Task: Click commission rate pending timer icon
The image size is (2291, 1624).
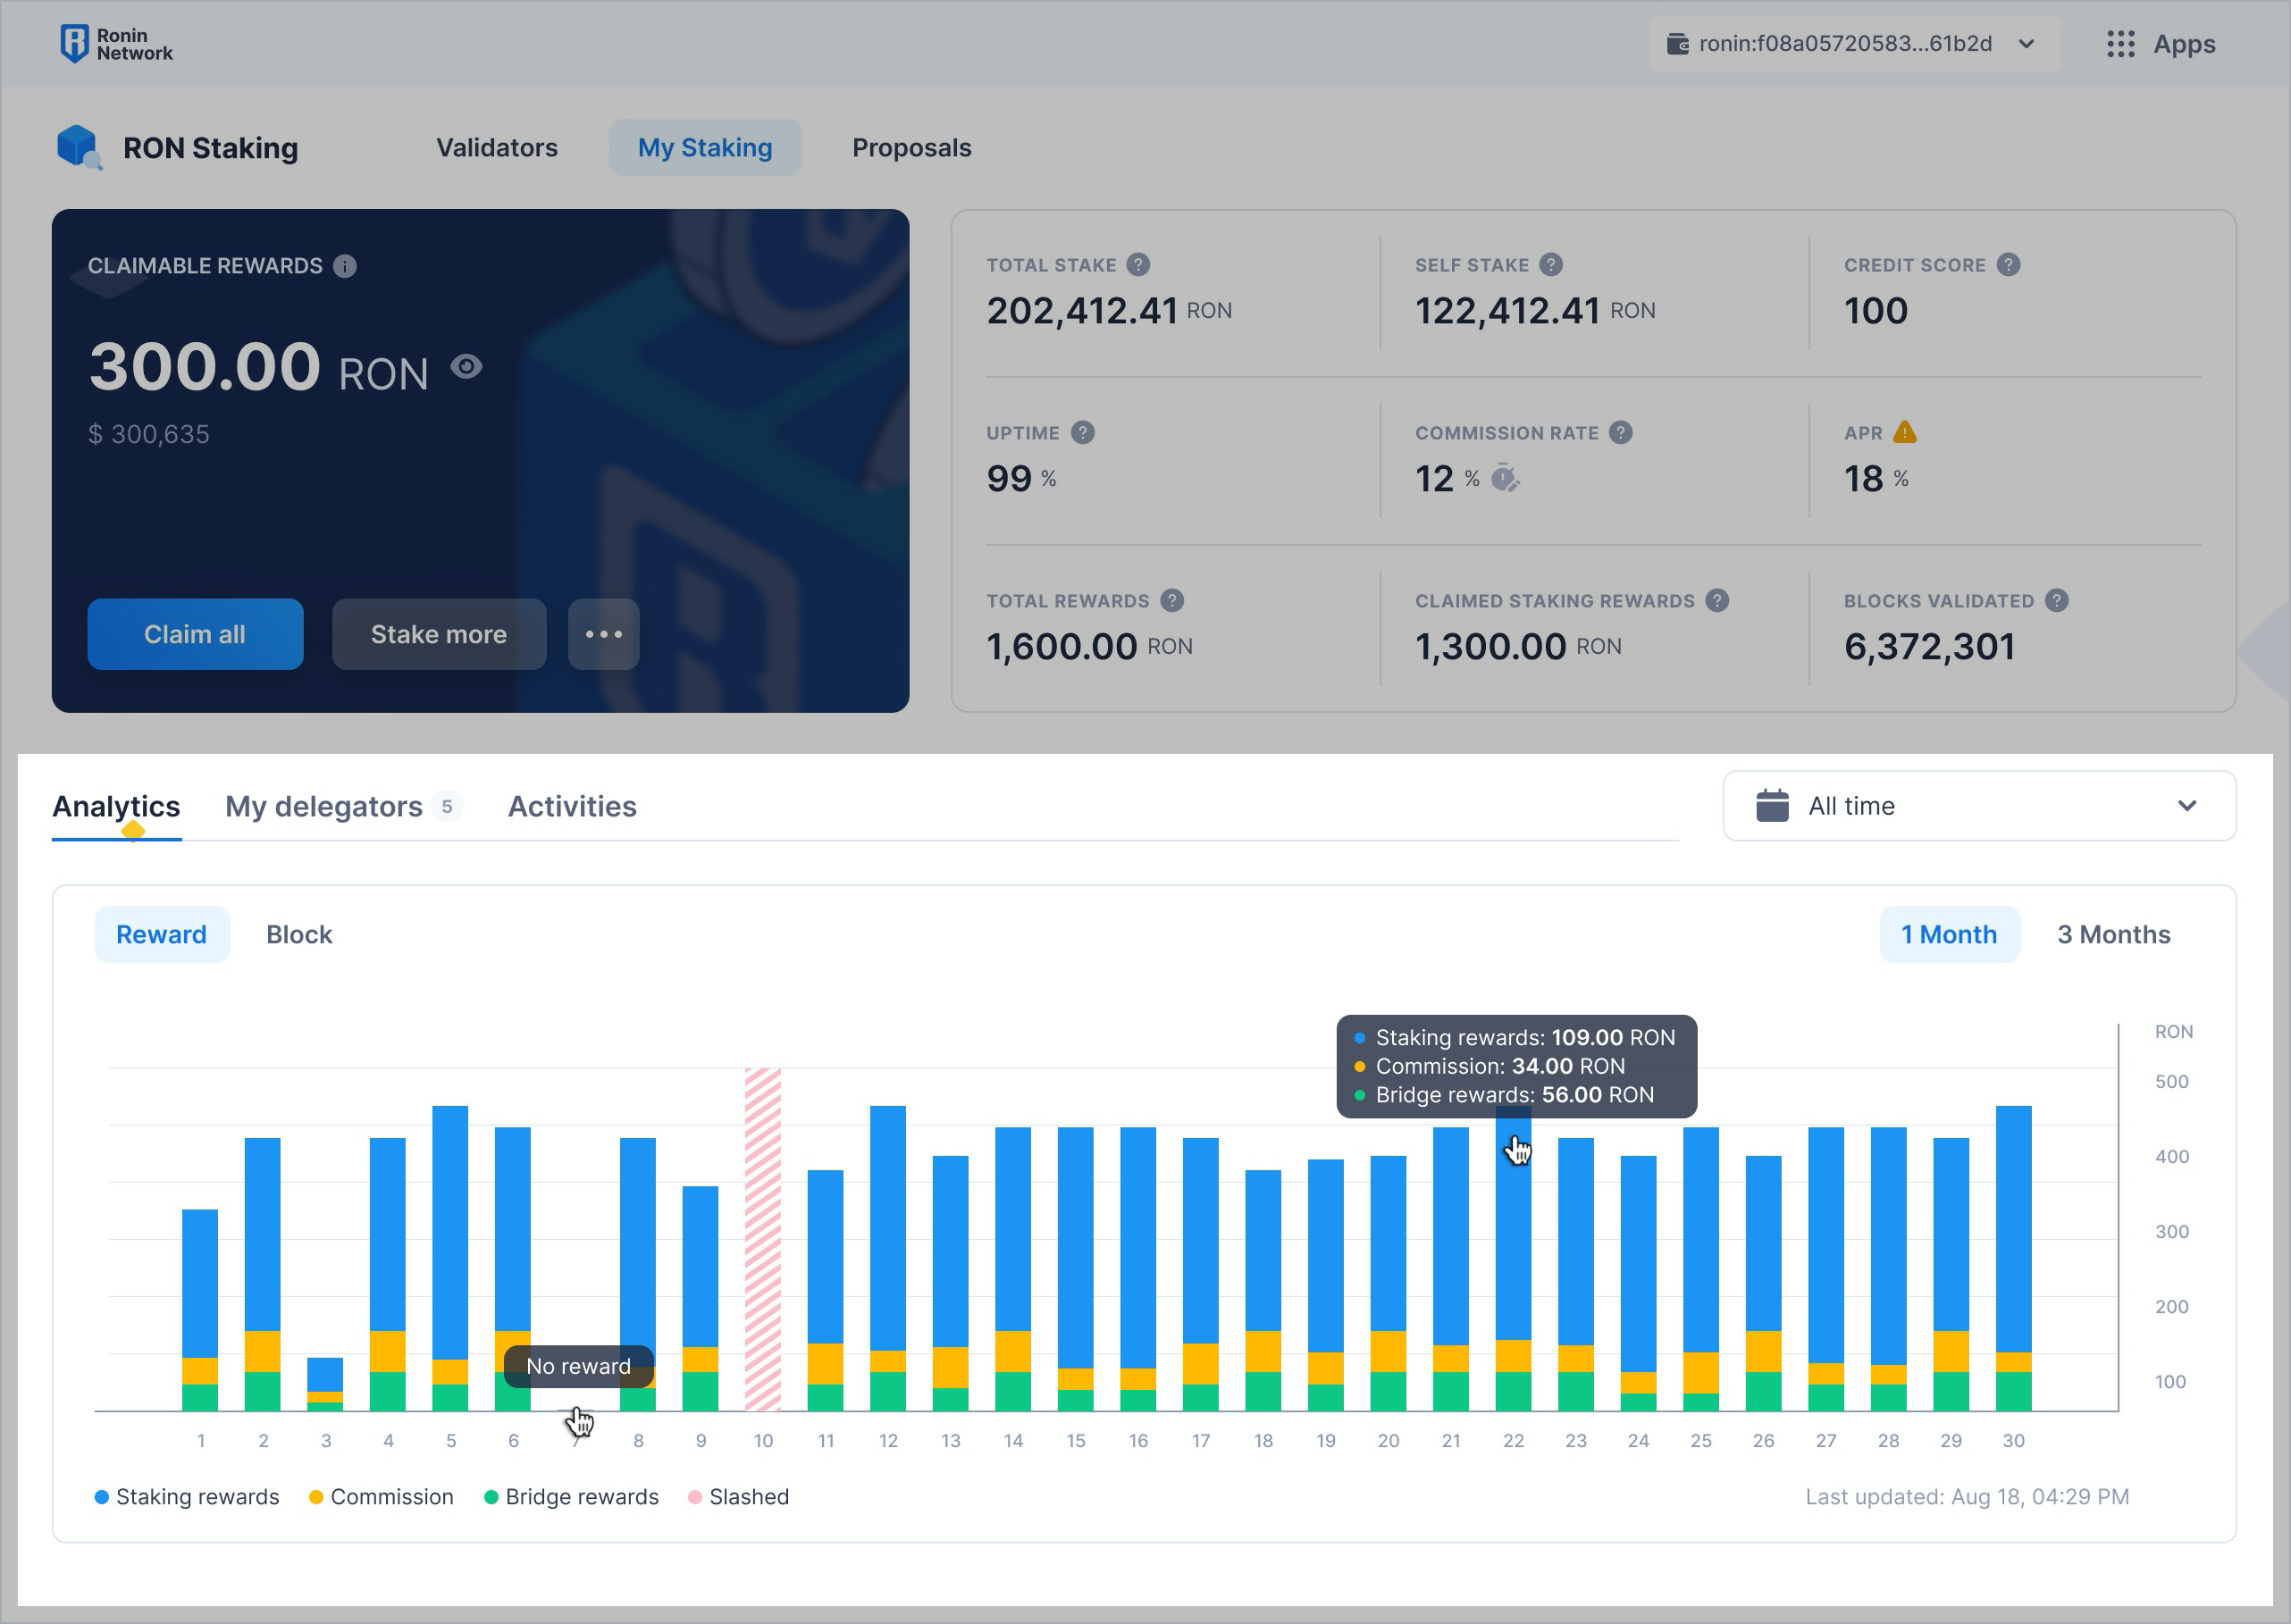Action: click(x=1505, y=479)
